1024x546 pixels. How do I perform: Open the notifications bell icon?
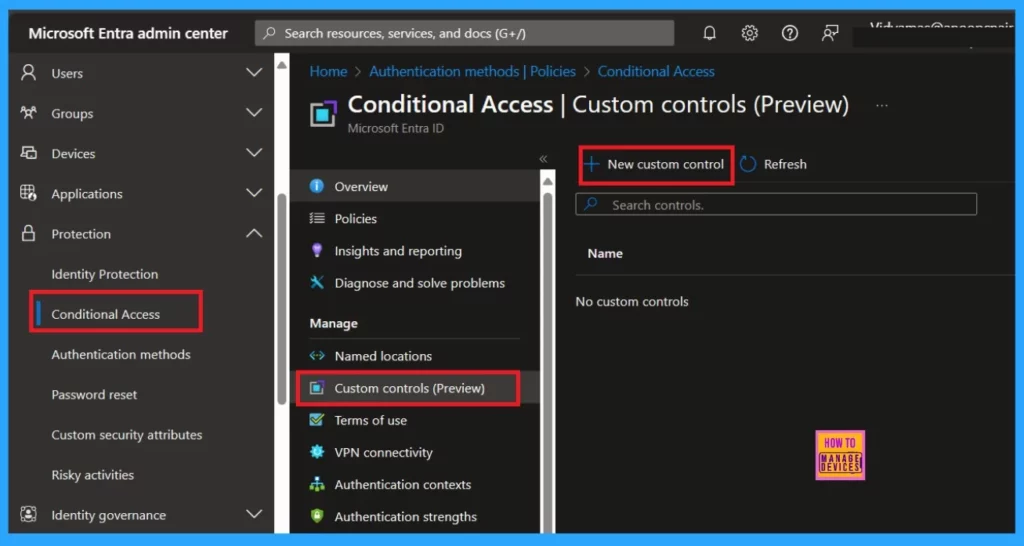[709, 33]
